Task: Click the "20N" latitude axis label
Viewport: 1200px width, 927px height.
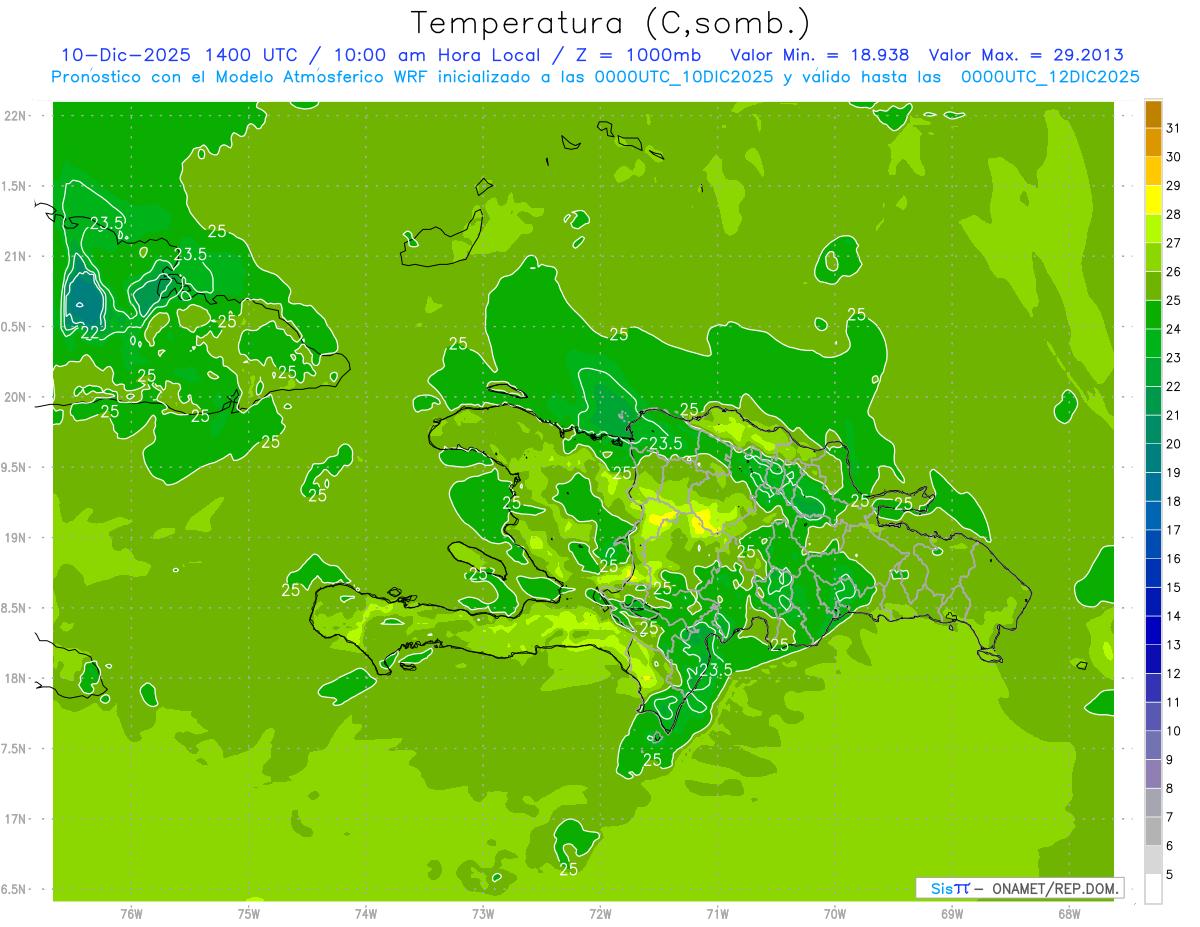Action: coord(15,397)
